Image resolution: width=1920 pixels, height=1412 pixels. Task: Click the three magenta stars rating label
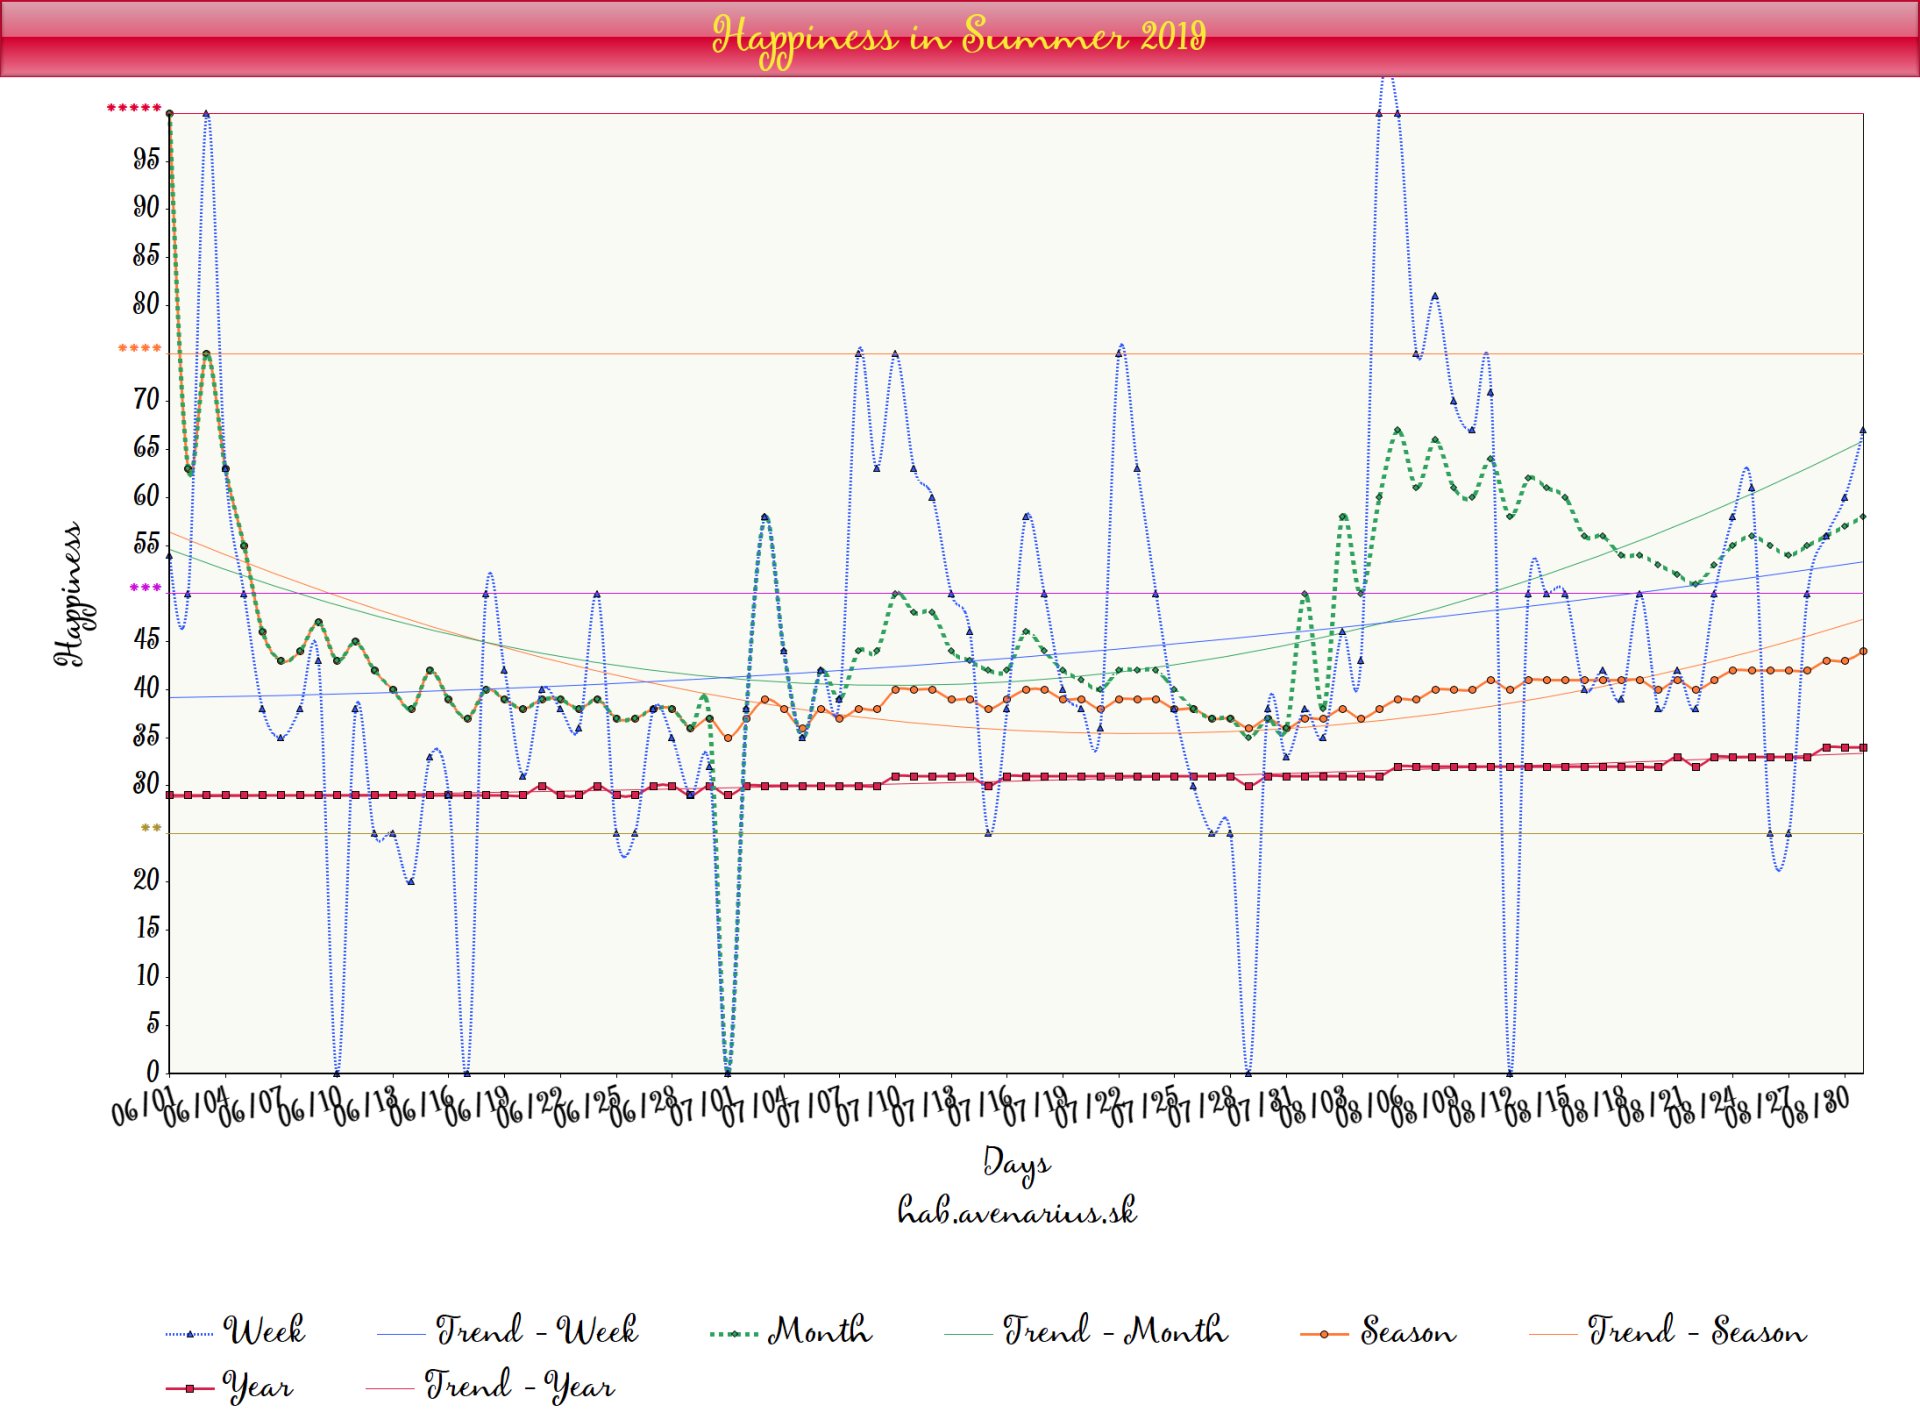(145, 588)
